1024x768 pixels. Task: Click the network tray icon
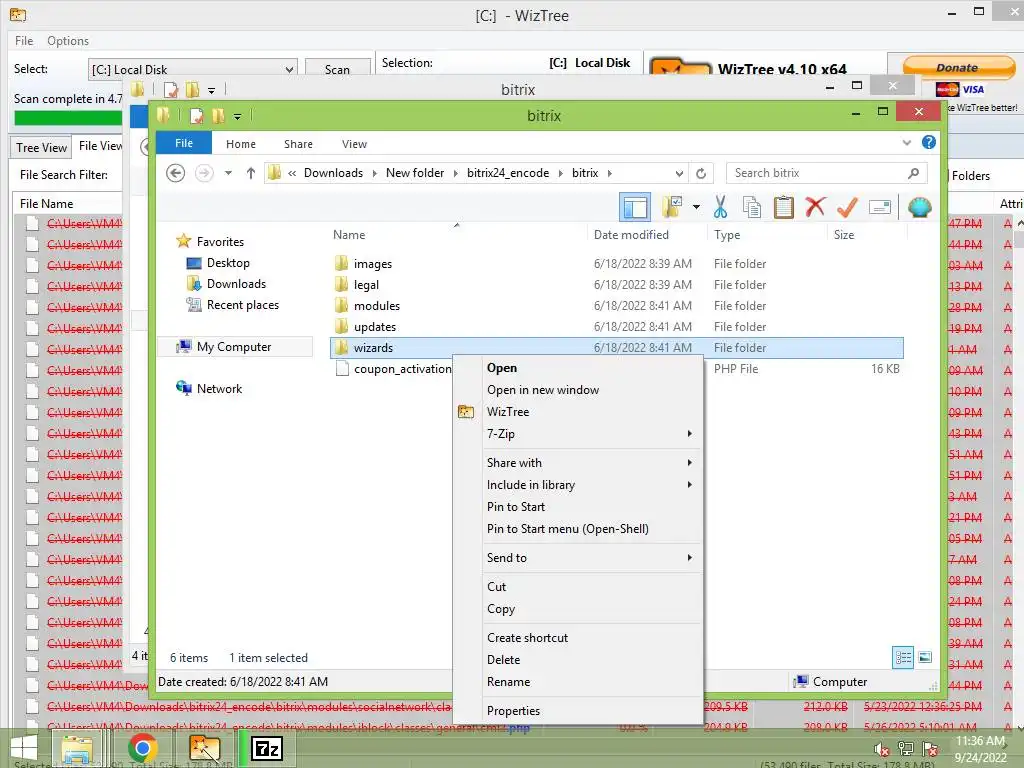(x=906, y=749)
